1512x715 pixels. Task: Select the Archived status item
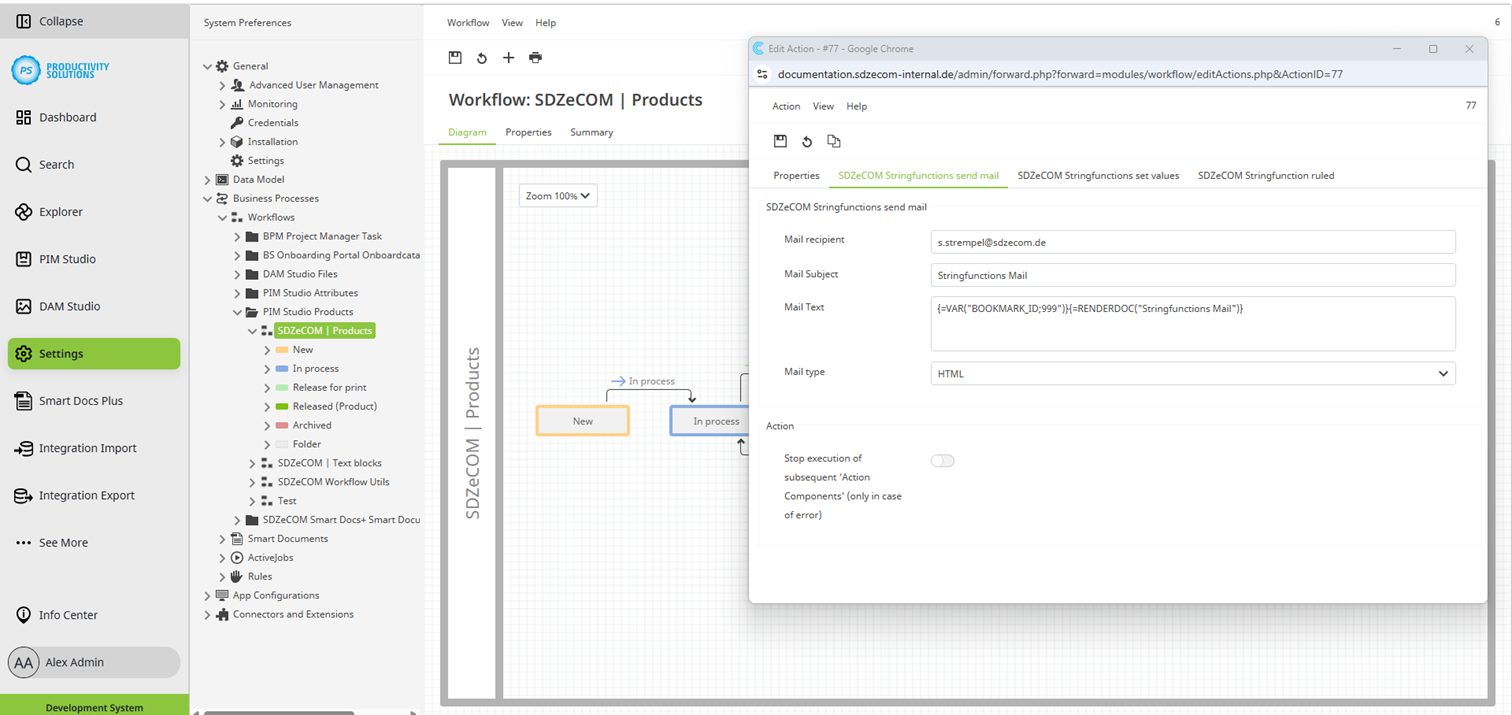tap(312, 426)
